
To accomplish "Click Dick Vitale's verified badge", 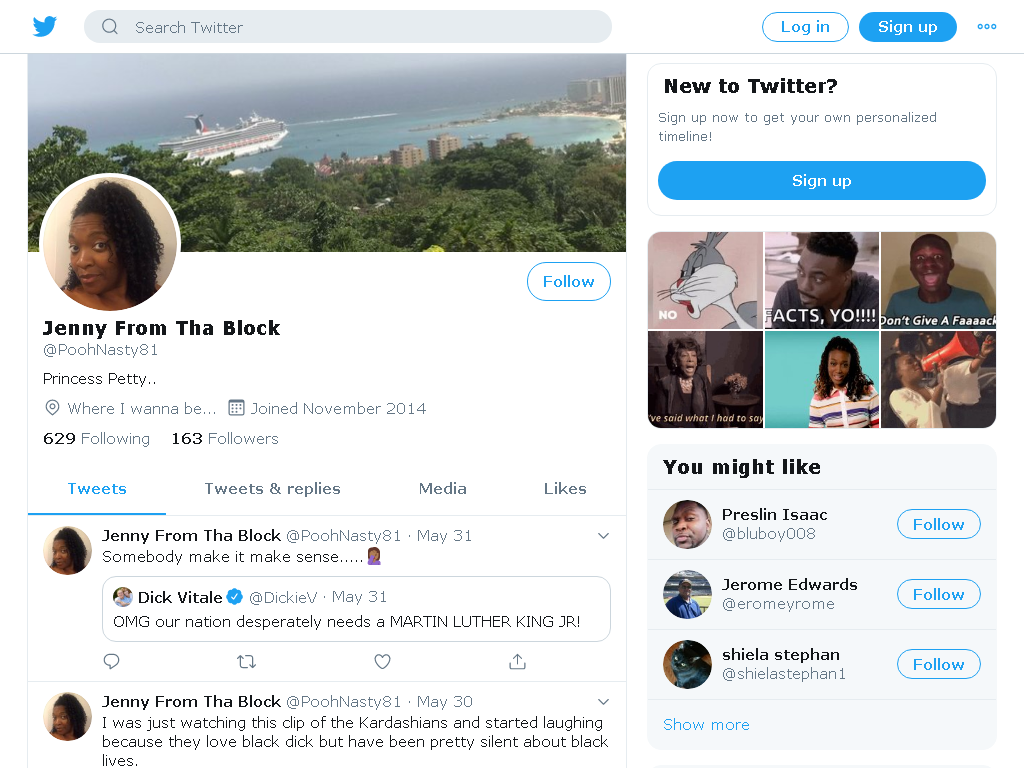I will 234,596.
